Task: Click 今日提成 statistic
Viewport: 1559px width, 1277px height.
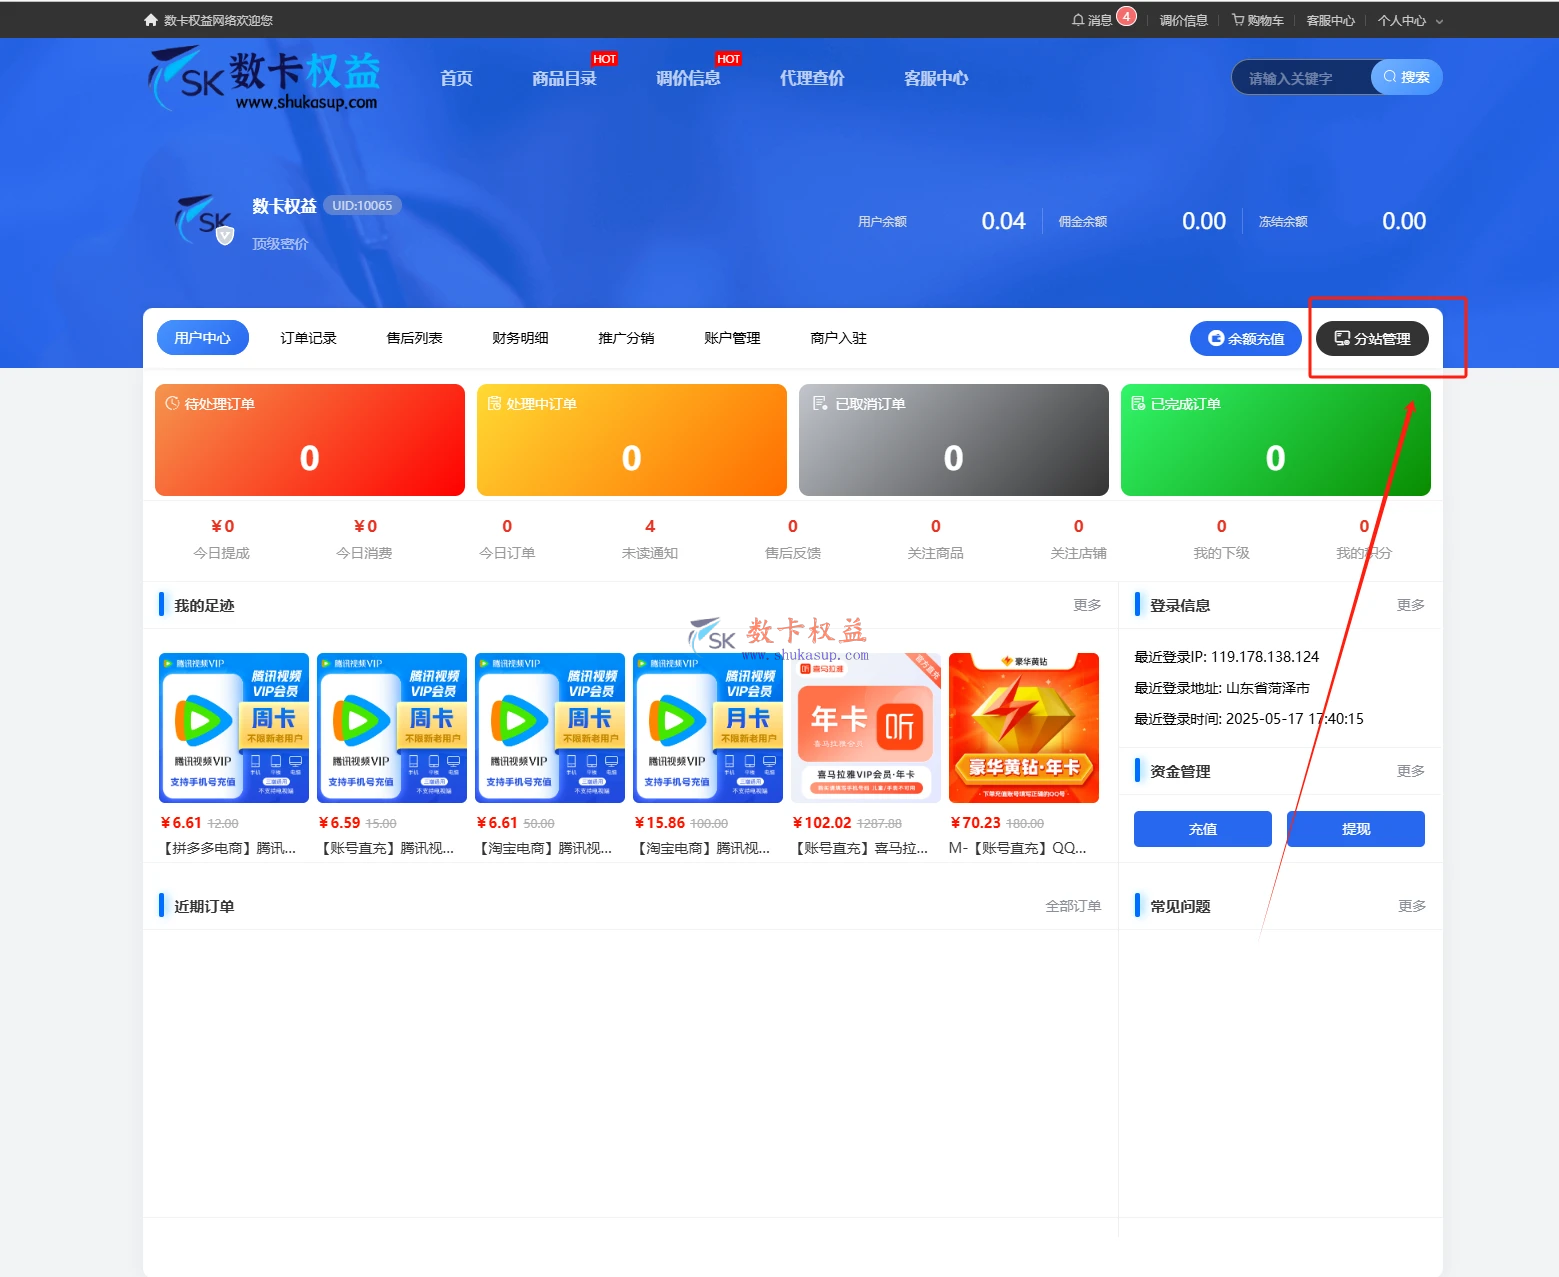Action: coord(222,539)
